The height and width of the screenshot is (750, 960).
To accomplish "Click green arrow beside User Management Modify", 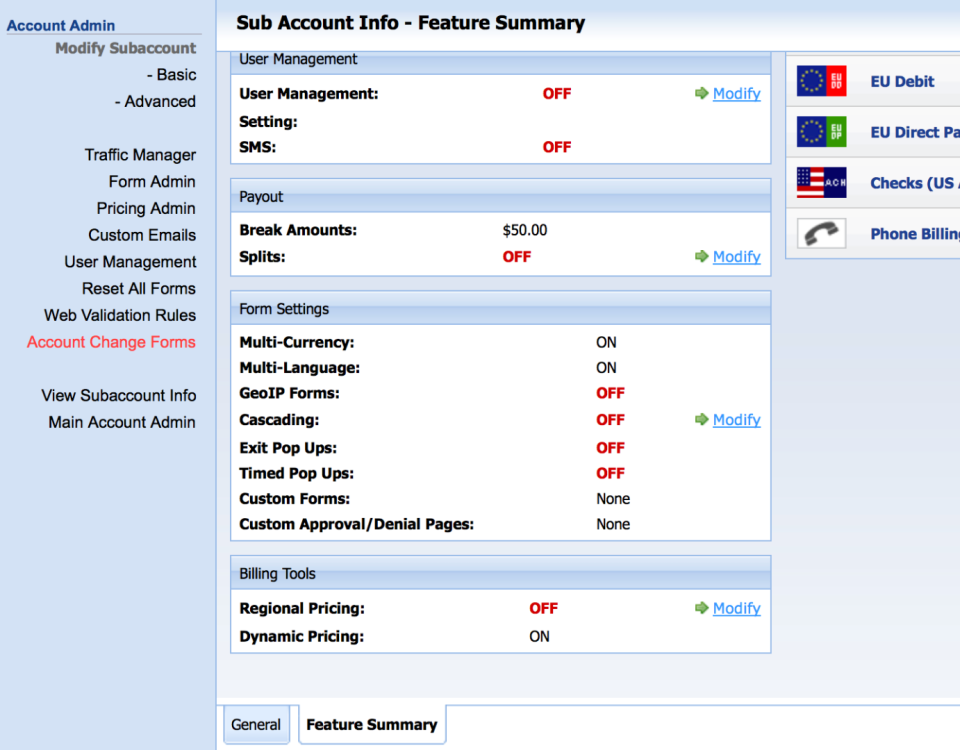I will [700, 93].
